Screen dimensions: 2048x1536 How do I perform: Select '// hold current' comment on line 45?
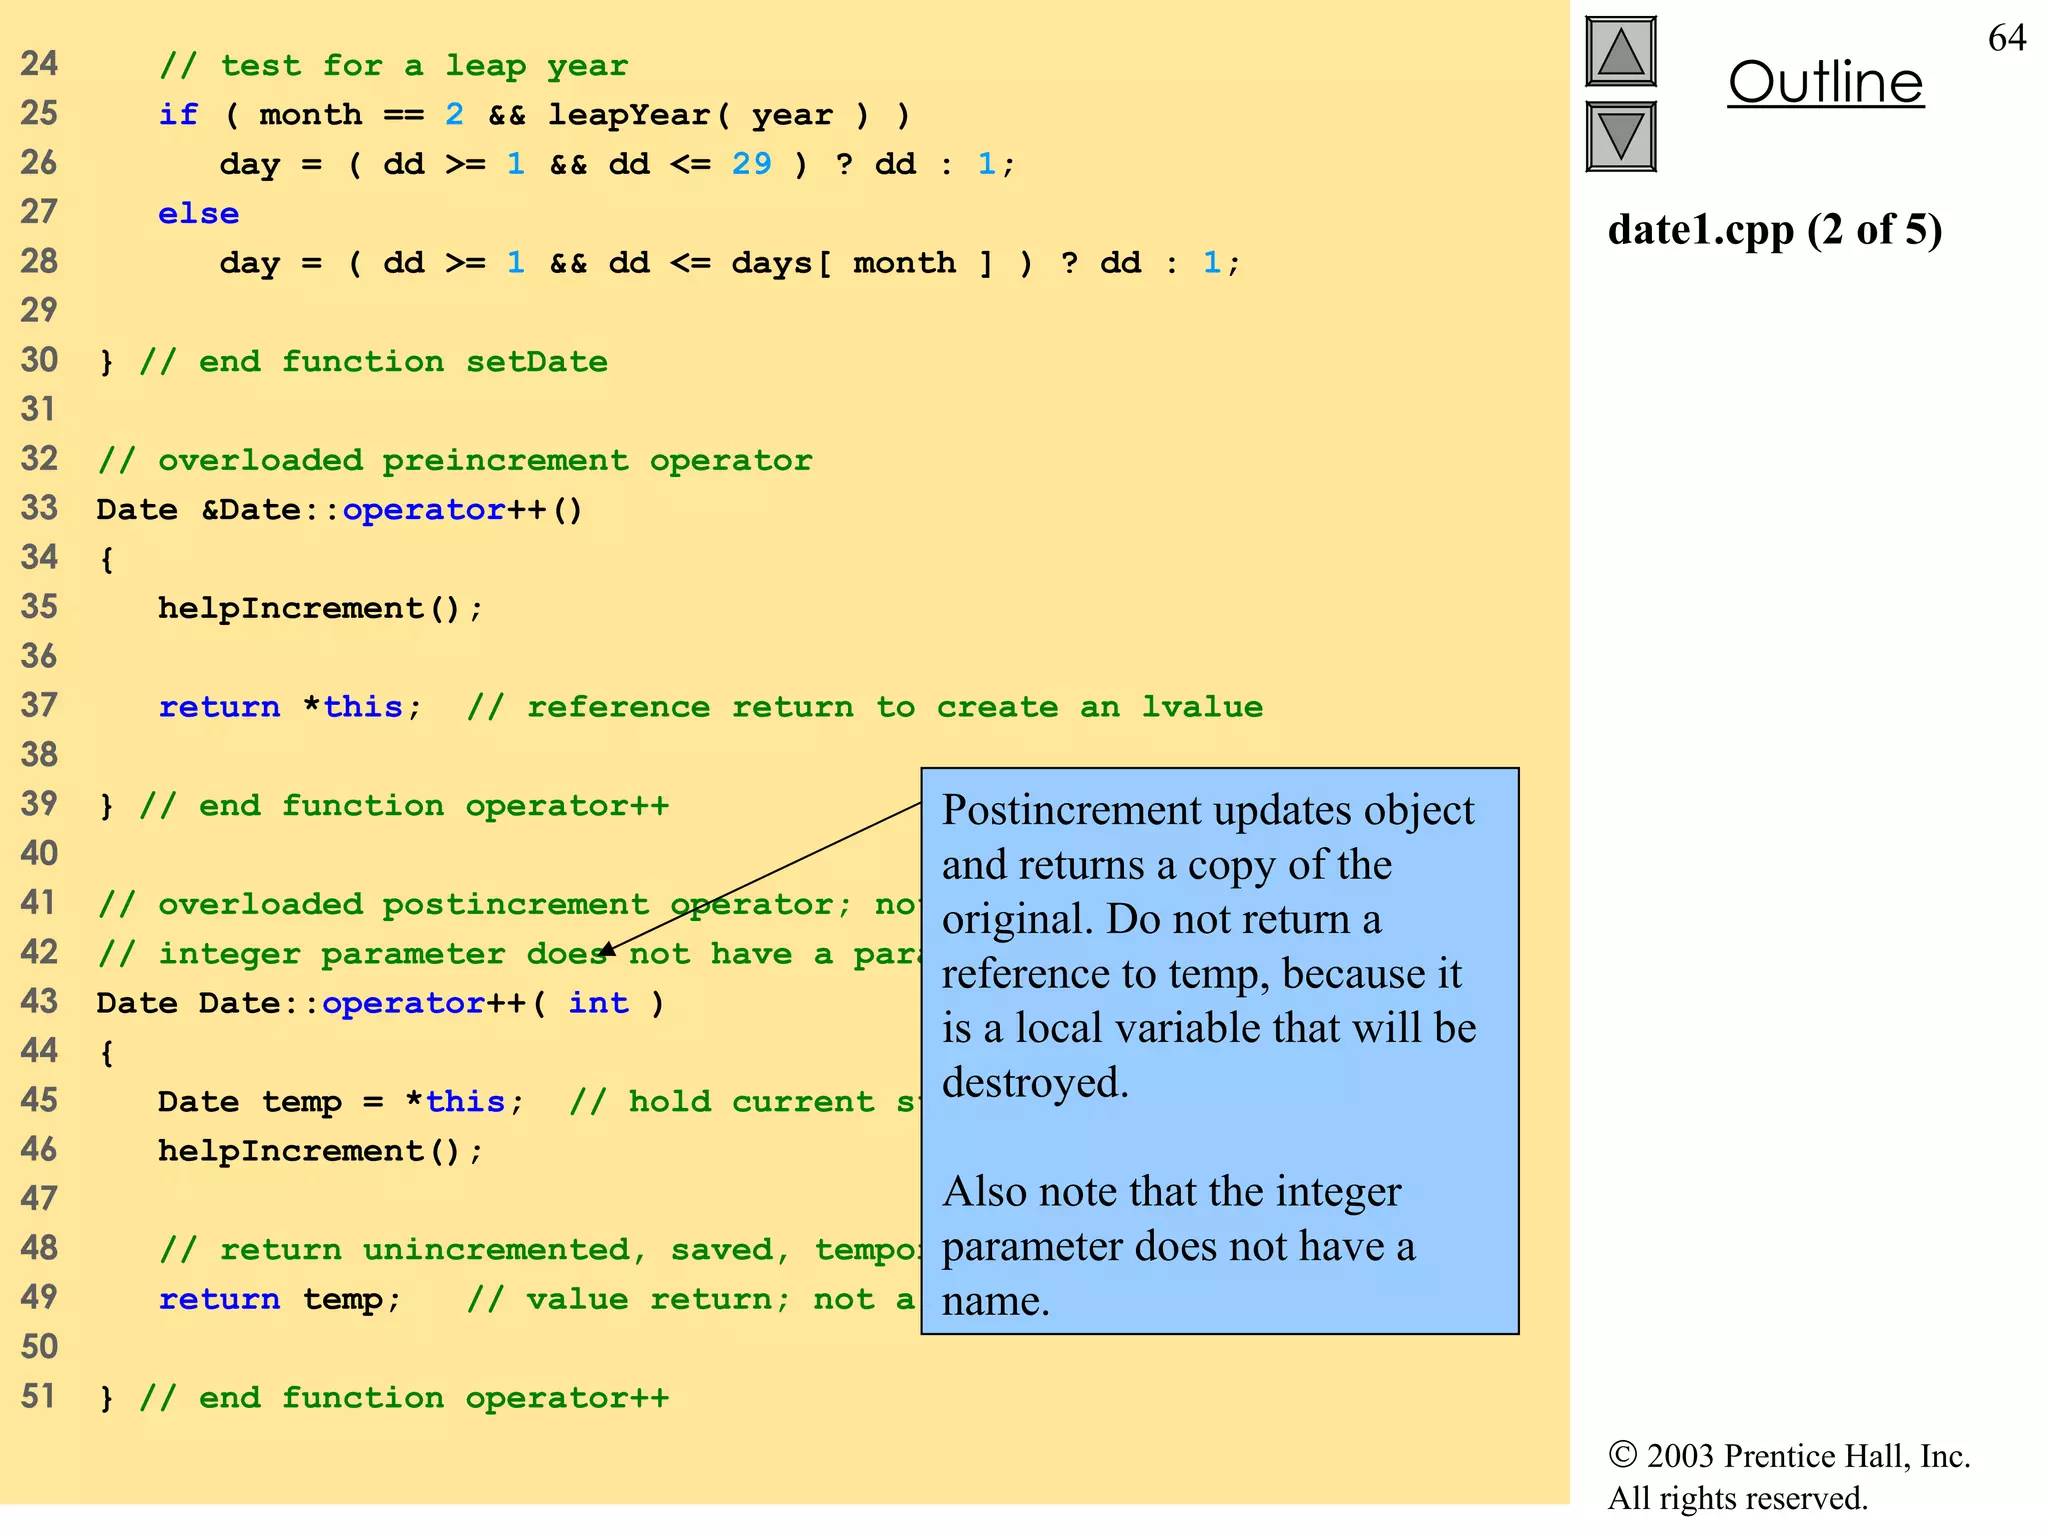[744, 1102]
